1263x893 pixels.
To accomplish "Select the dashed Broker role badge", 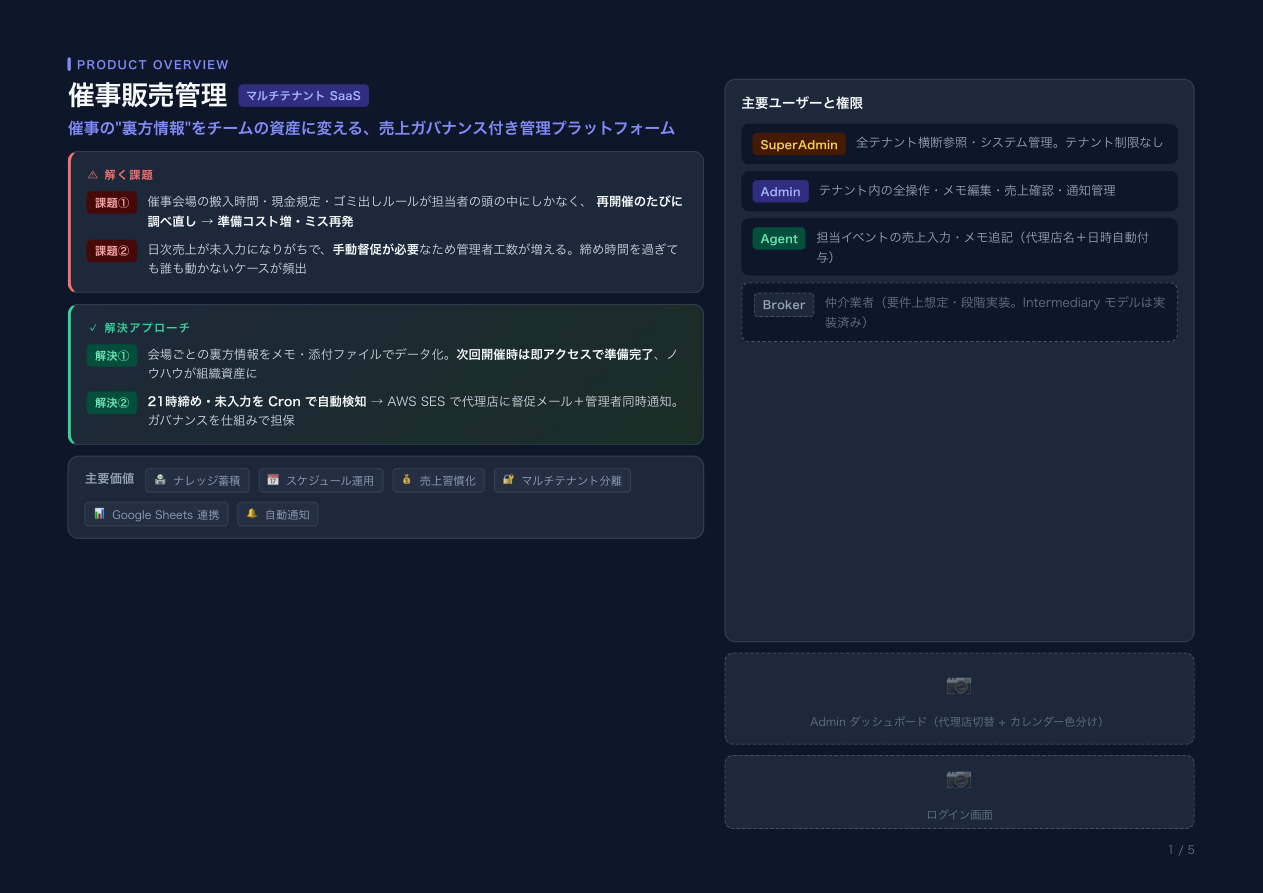I will [783, 305].
